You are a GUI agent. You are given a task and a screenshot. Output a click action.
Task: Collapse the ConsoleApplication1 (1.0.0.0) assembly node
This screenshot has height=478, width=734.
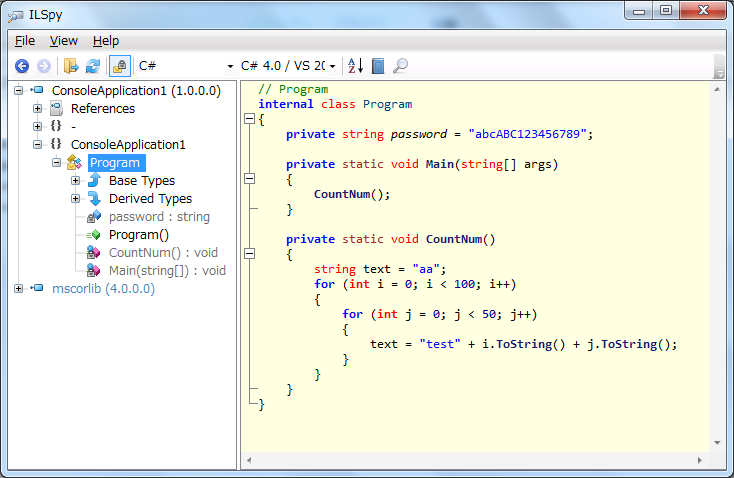pyautogui.click(x=18, y=90)
